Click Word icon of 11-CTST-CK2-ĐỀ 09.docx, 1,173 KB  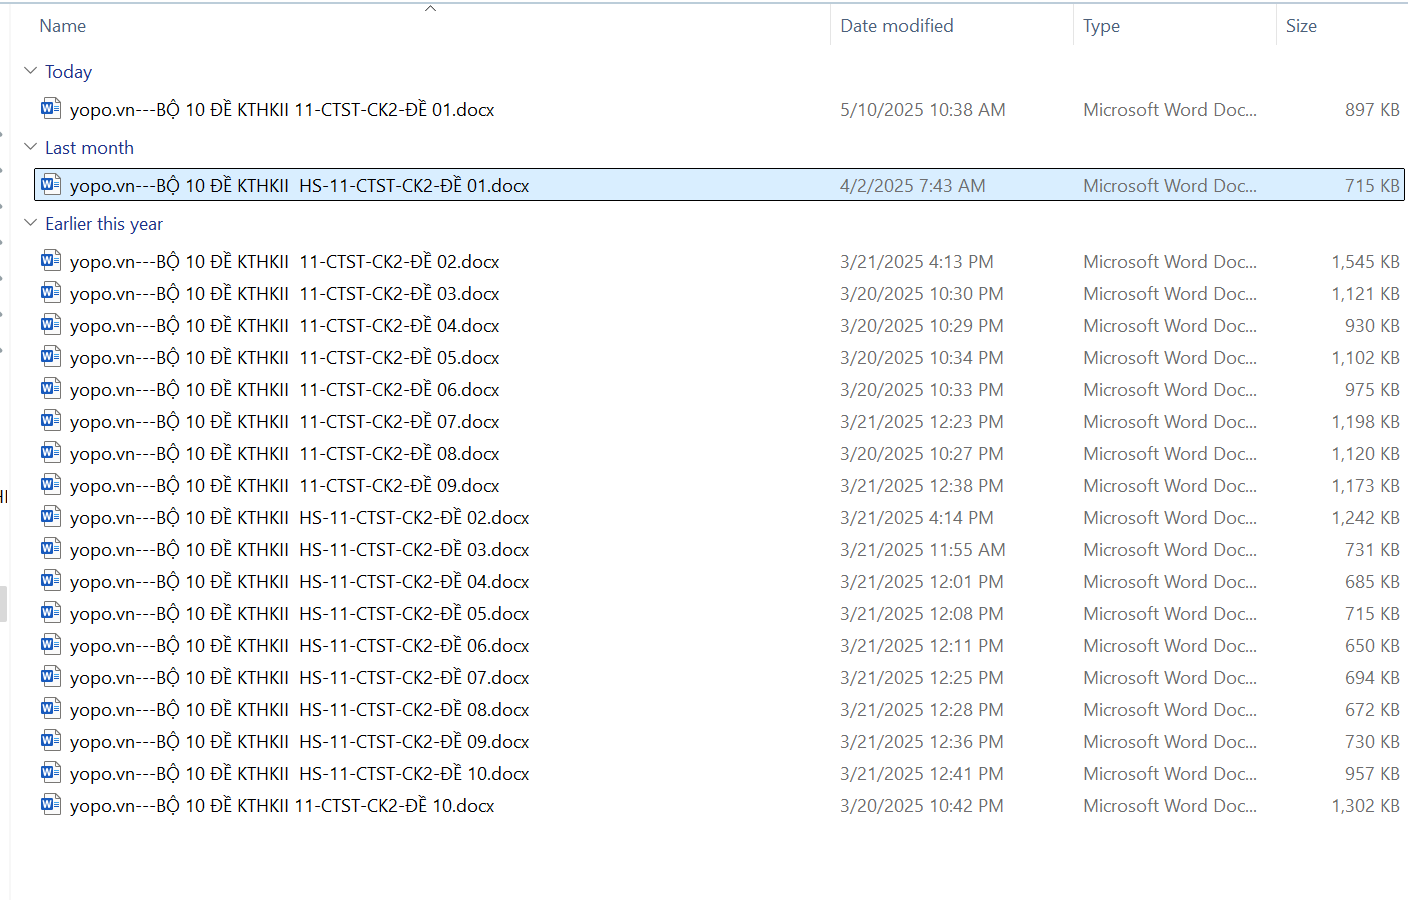[x=51, y=484]
